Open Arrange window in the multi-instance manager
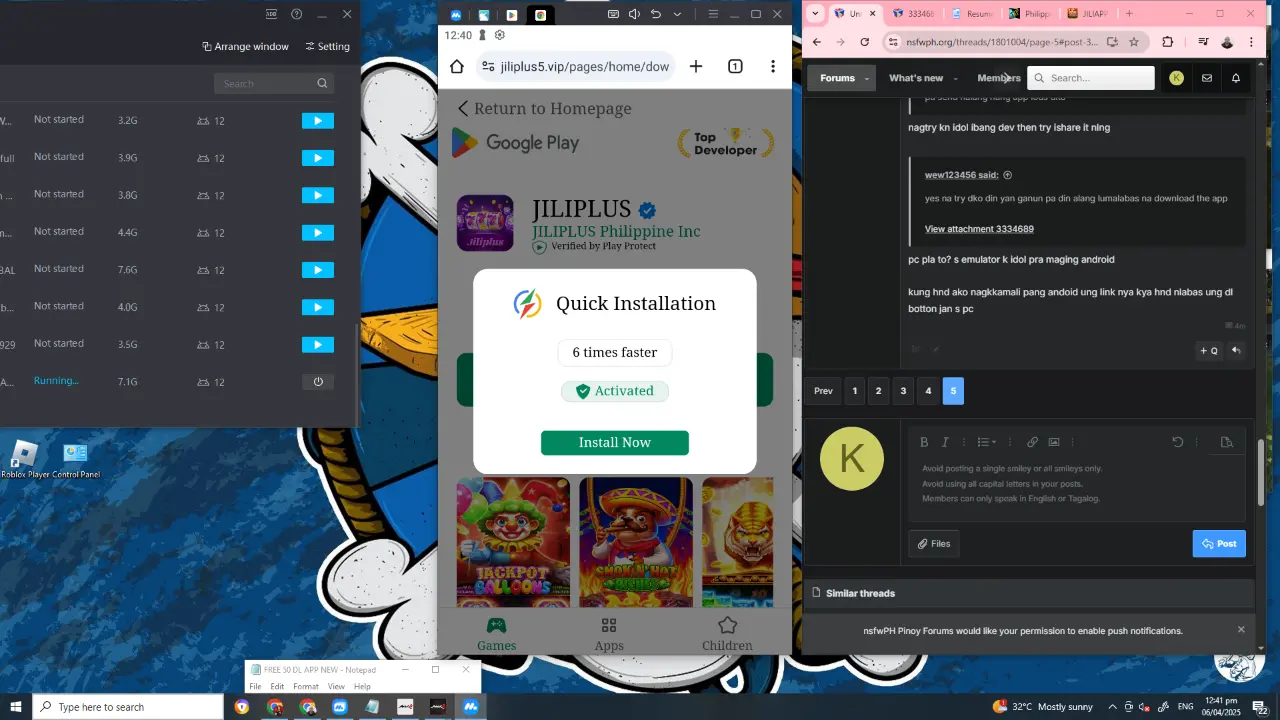1280x720 pixels. pyautogui.click(x=245, y=47)
